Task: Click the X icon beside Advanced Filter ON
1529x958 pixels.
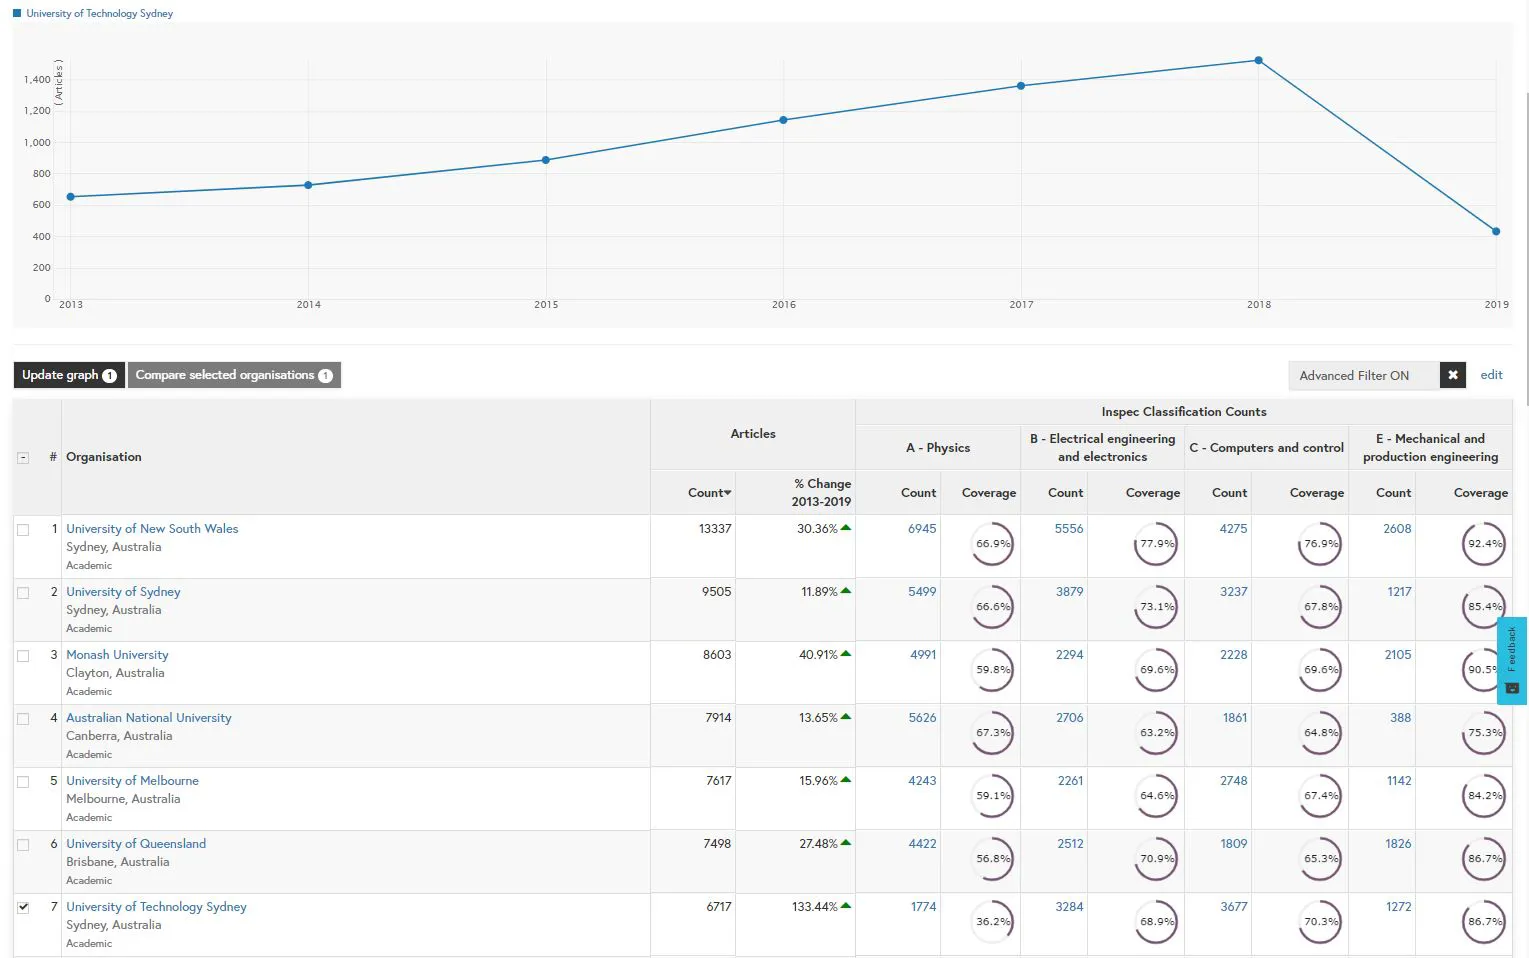Action: [x=1452, y=375]
